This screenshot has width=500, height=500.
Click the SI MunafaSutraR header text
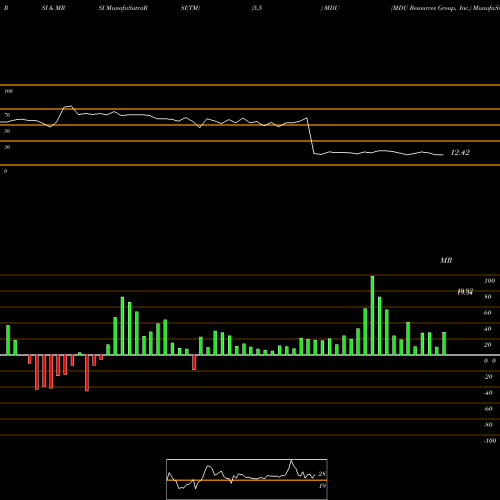coord(123,8)
